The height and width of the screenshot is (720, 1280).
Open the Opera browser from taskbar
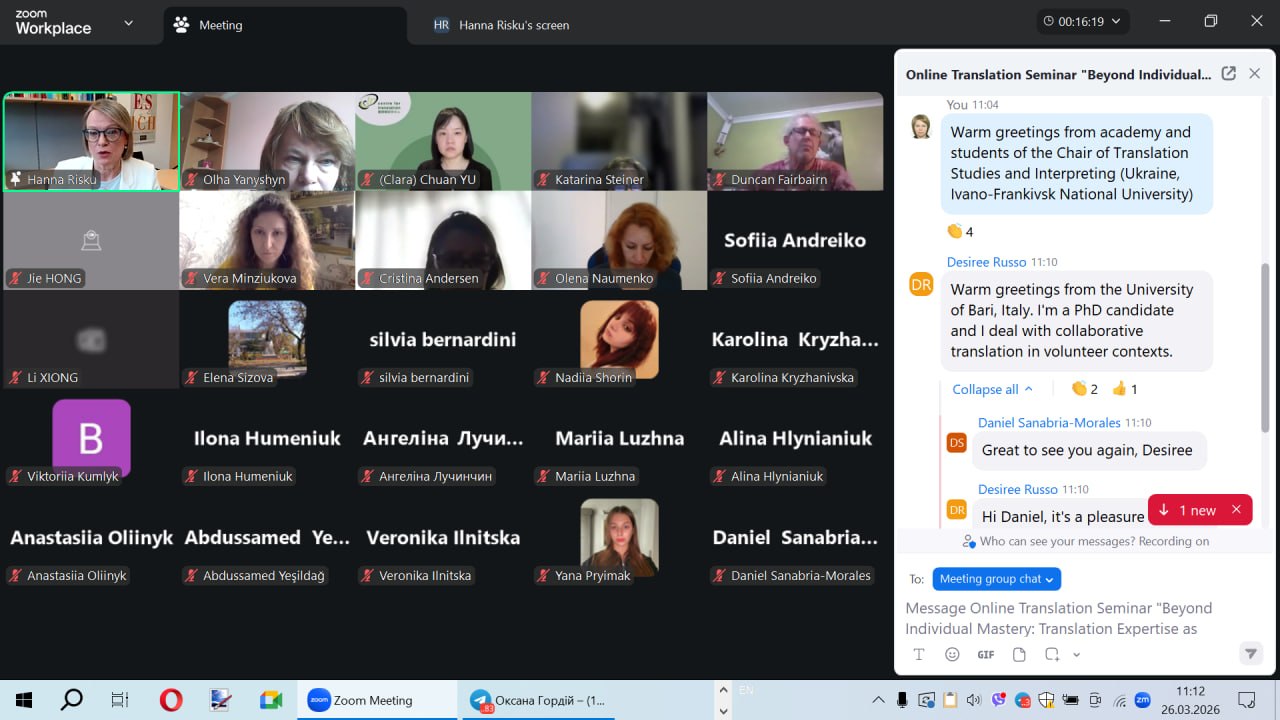coord(171,700)
